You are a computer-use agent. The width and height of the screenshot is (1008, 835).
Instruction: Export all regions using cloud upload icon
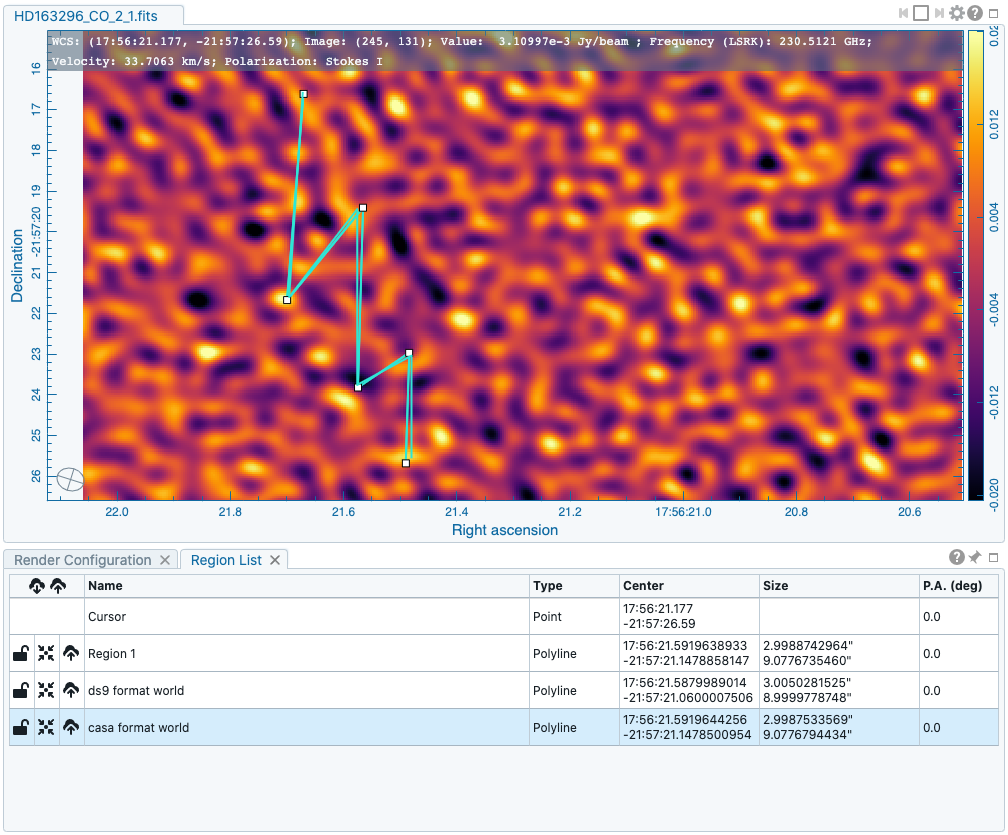coord(58,586)
